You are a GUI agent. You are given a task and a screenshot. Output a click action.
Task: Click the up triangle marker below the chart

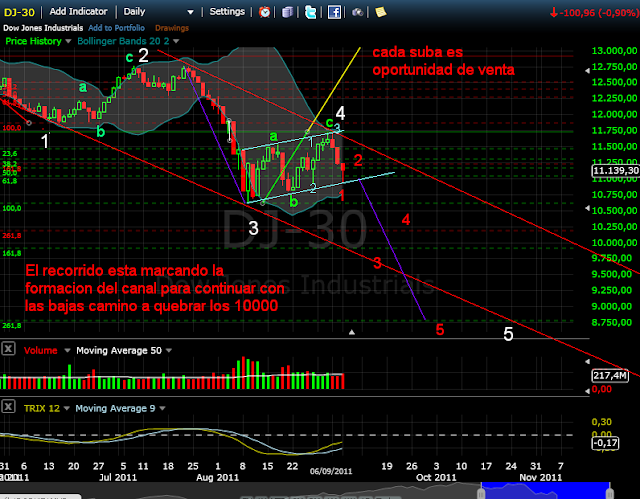click(x=352, y=333)
